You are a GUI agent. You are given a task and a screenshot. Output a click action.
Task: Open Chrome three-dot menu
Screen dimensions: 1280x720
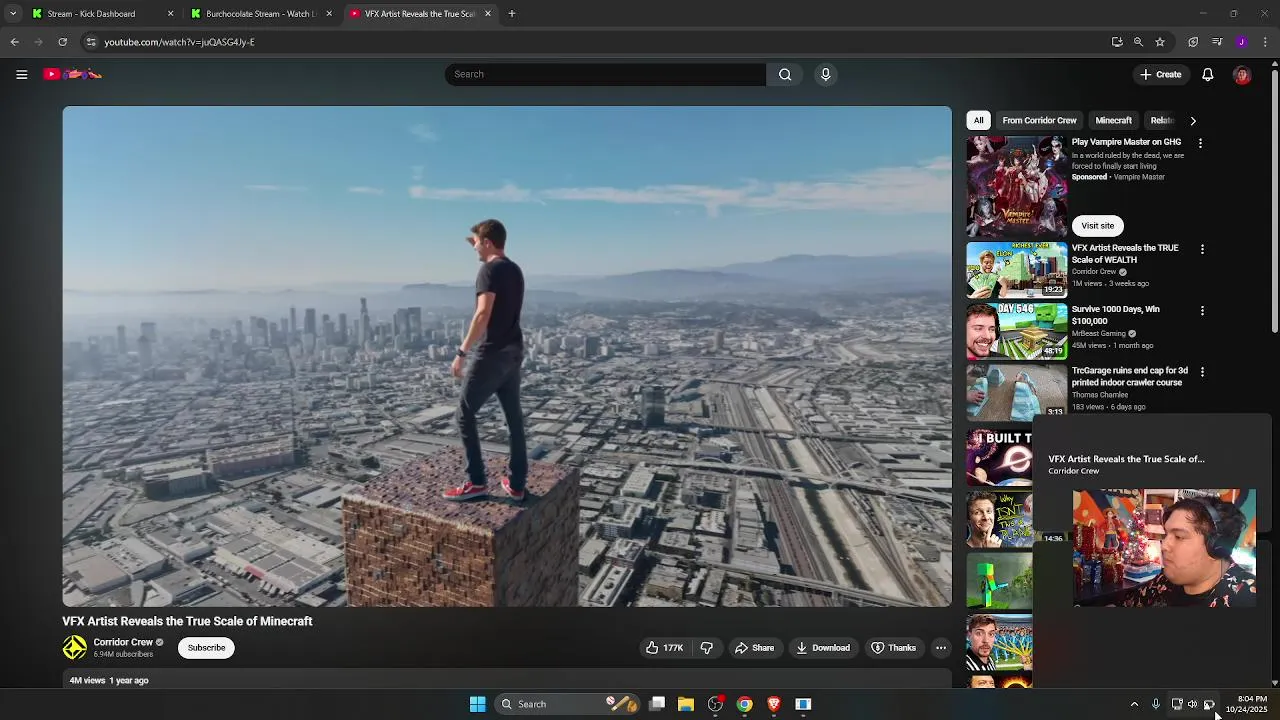point(1266,42)
